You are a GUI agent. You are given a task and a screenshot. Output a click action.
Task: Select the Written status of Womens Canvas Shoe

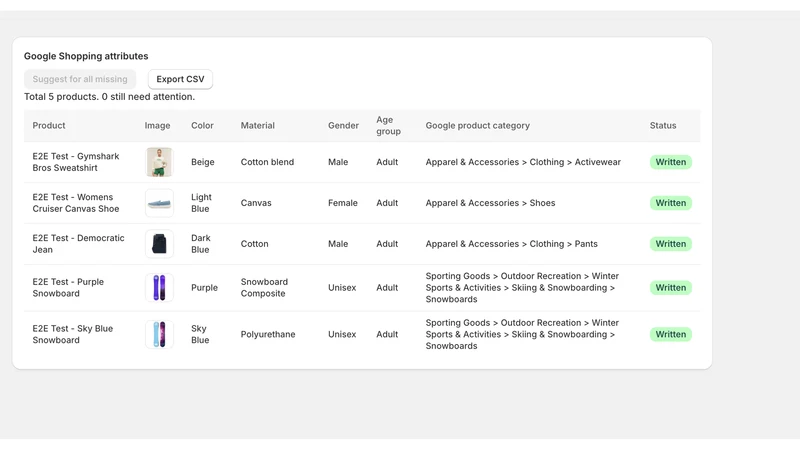pos(670,203)
